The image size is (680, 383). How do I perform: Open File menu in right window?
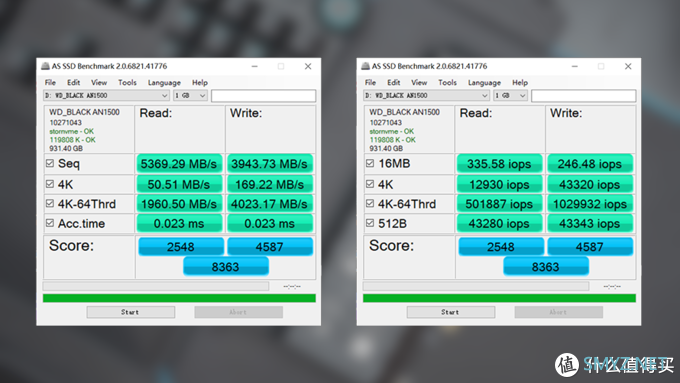coord(370,82)
